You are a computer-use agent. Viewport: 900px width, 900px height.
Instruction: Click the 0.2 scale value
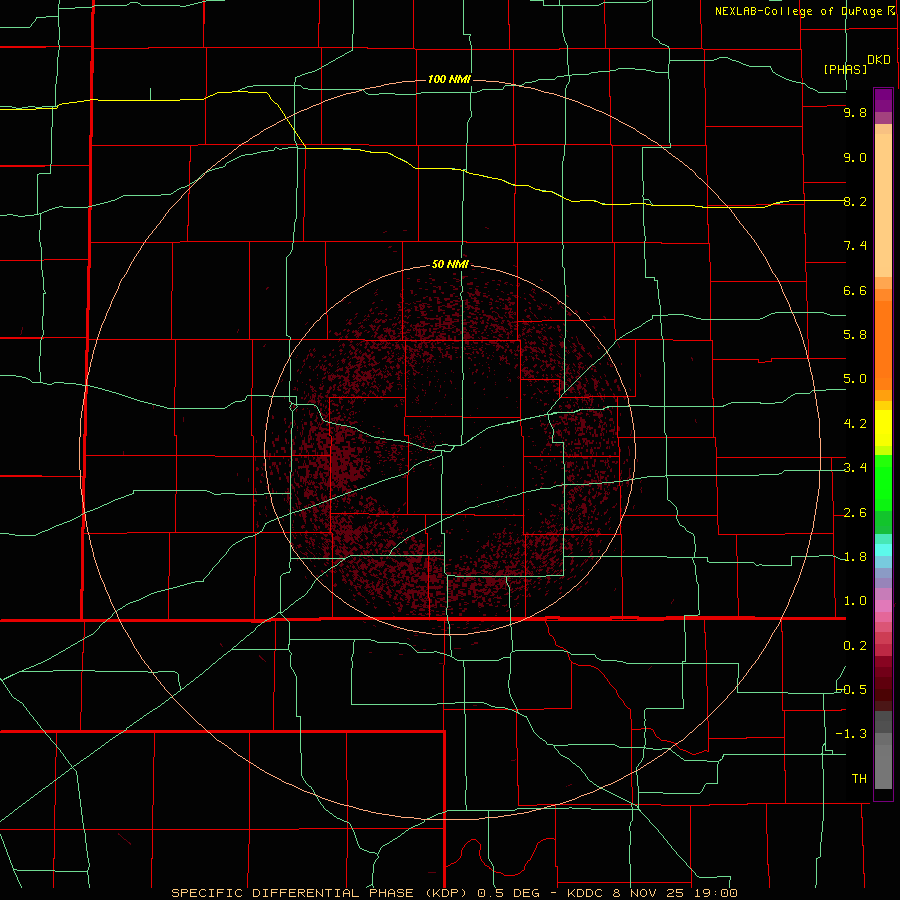pos(855,646)
